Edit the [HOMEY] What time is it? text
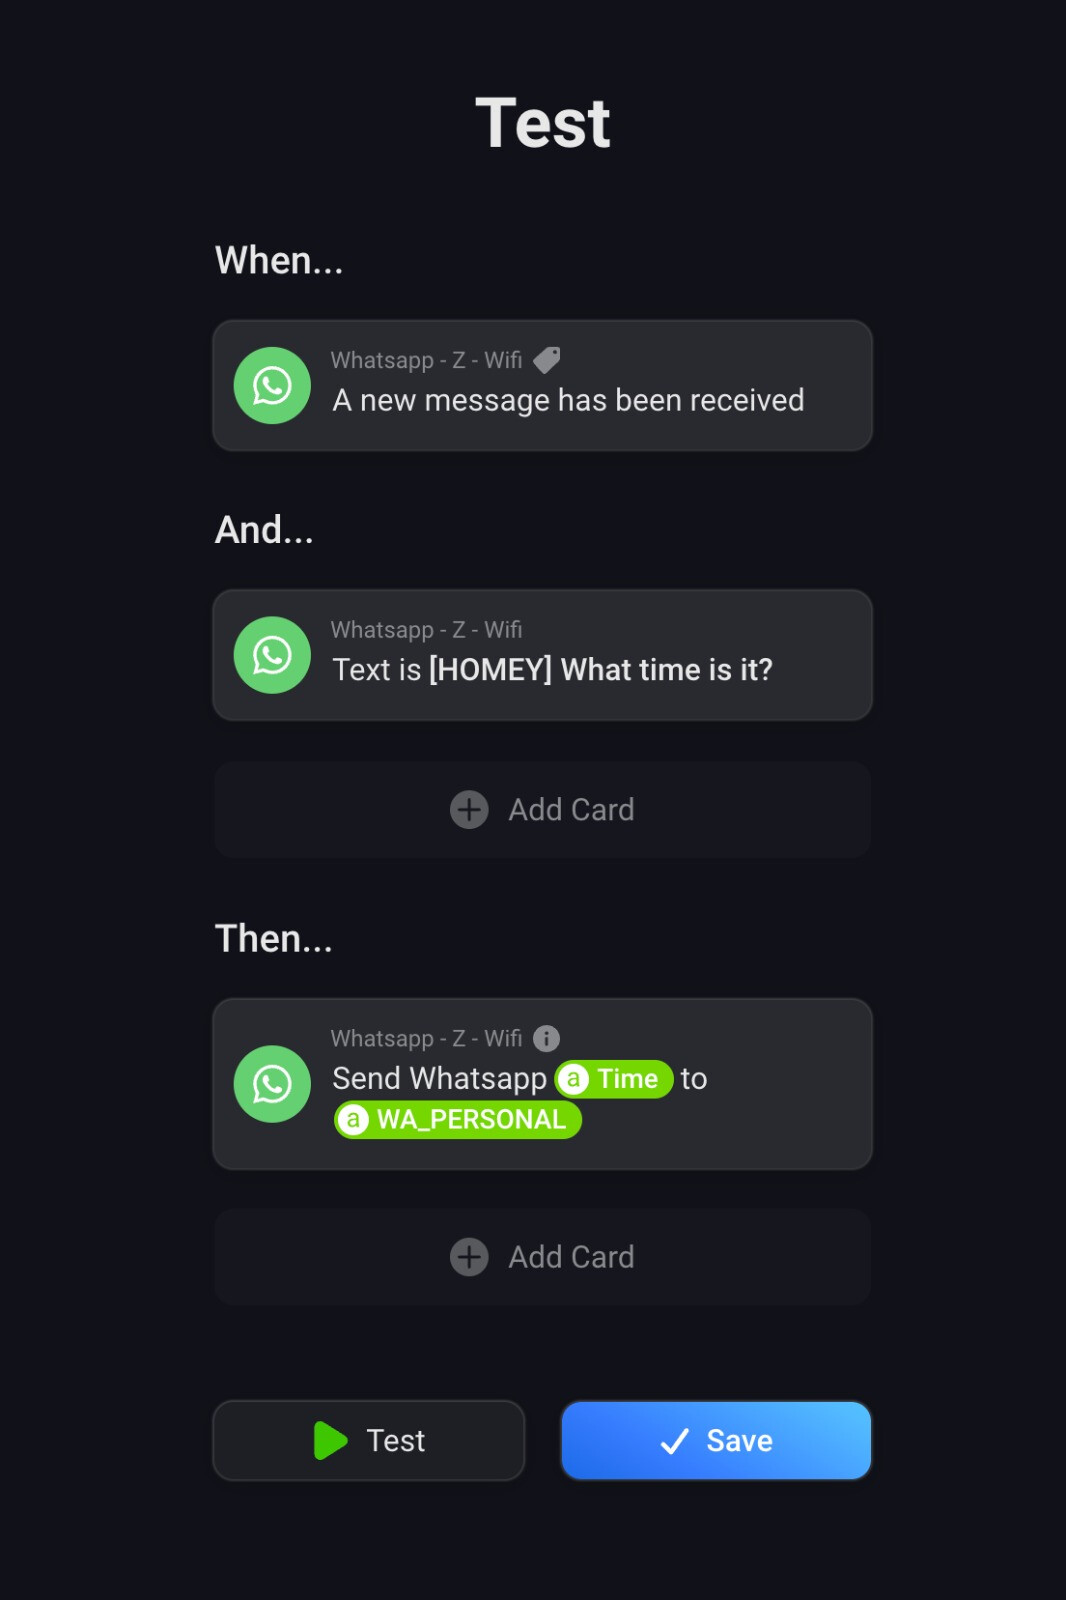This screenshot has height=1600, width=1066. coord(600,670)
